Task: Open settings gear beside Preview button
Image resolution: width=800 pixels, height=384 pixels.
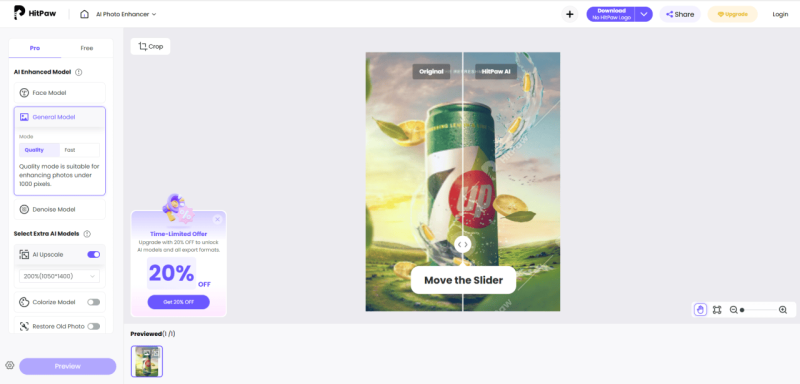Action: coord(10,365)
